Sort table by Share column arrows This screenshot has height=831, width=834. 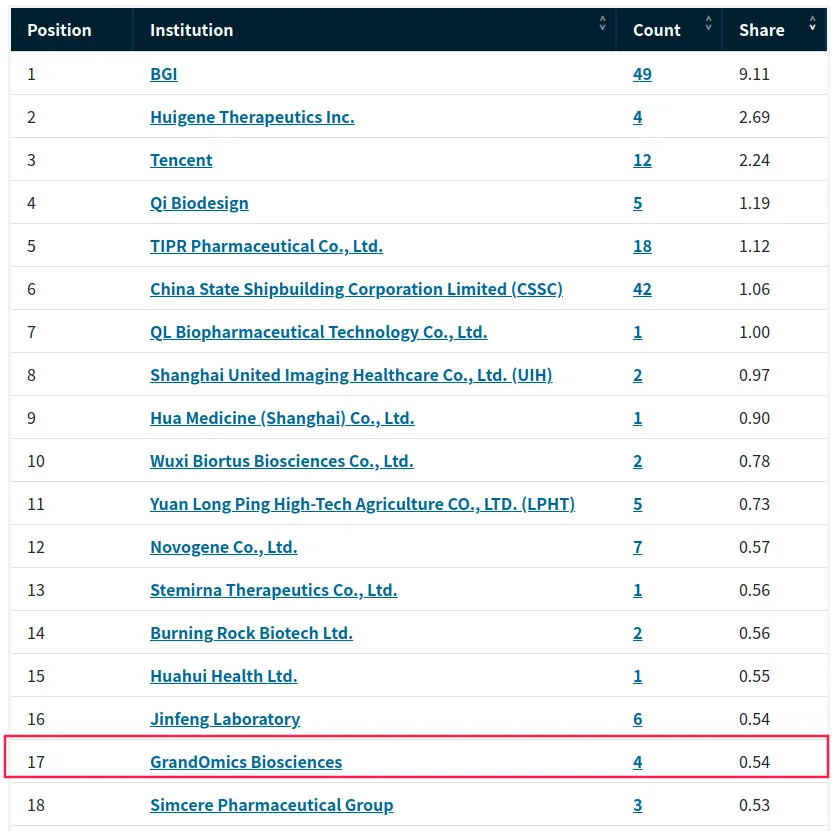pyautogui.click(x=812, y=23)
